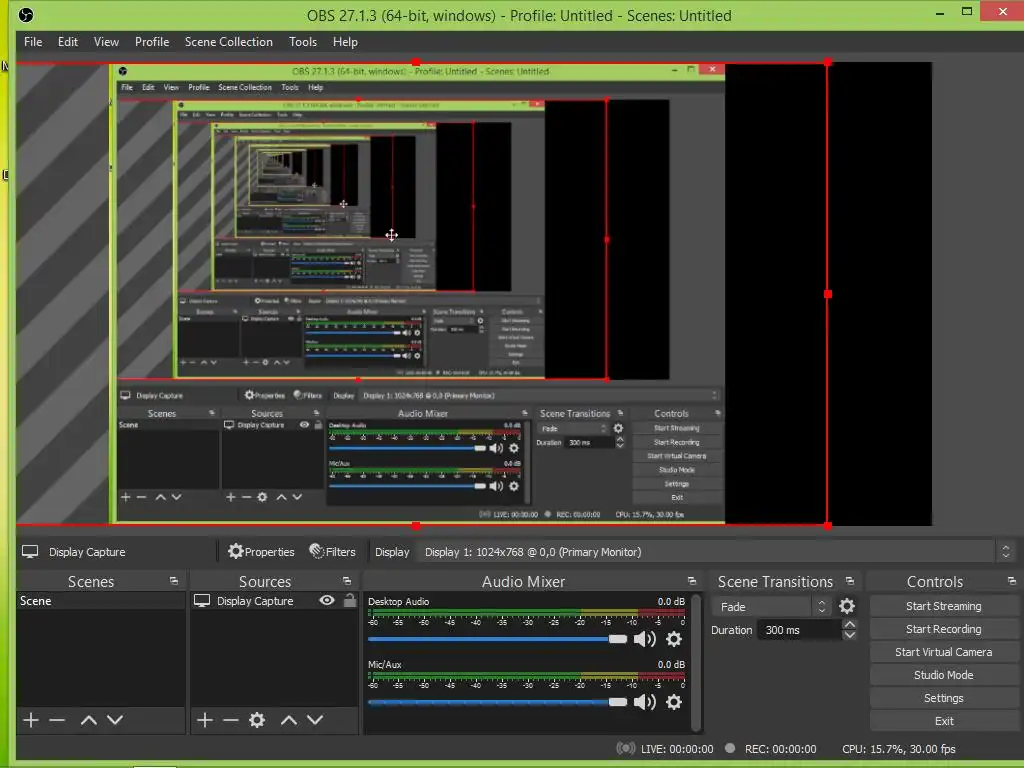
Task: Remove the selected scene with the minus icon
Action: (57, 720)
